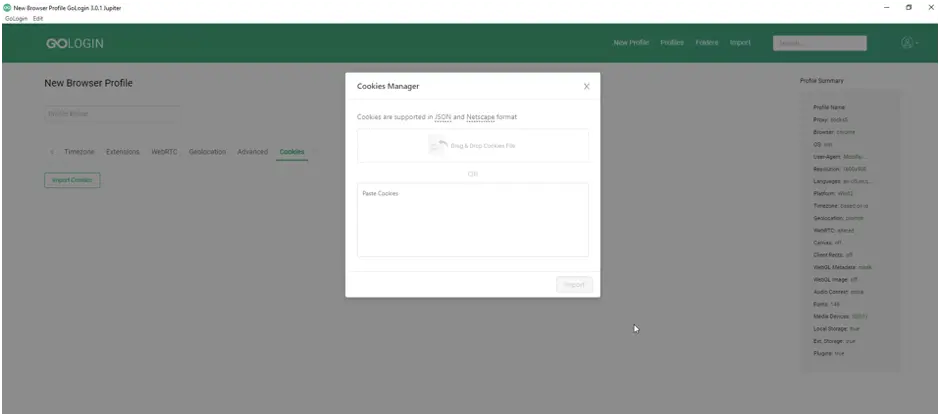Switch to the WebRTC tab
The height and width of the screenshot is (416, 940).
pyautogui.click(x=164, y=152)
